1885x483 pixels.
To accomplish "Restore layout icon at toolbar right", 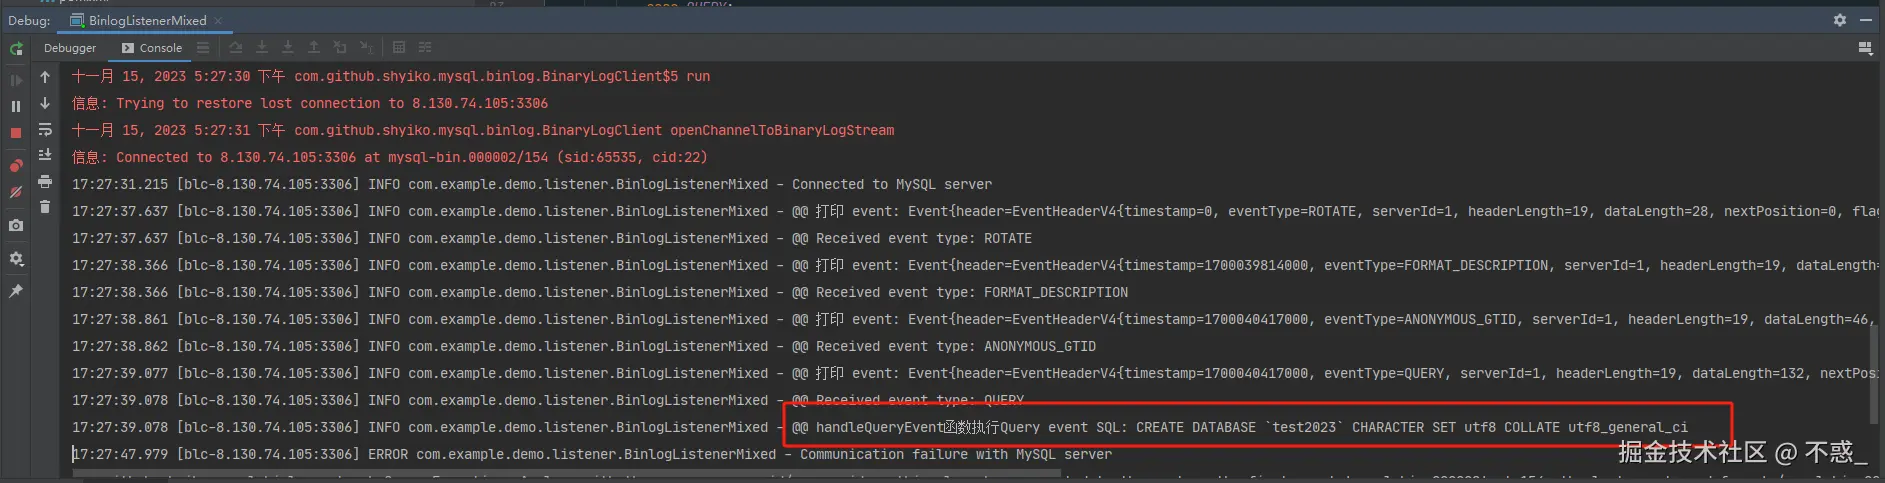I will (1865, 48).
